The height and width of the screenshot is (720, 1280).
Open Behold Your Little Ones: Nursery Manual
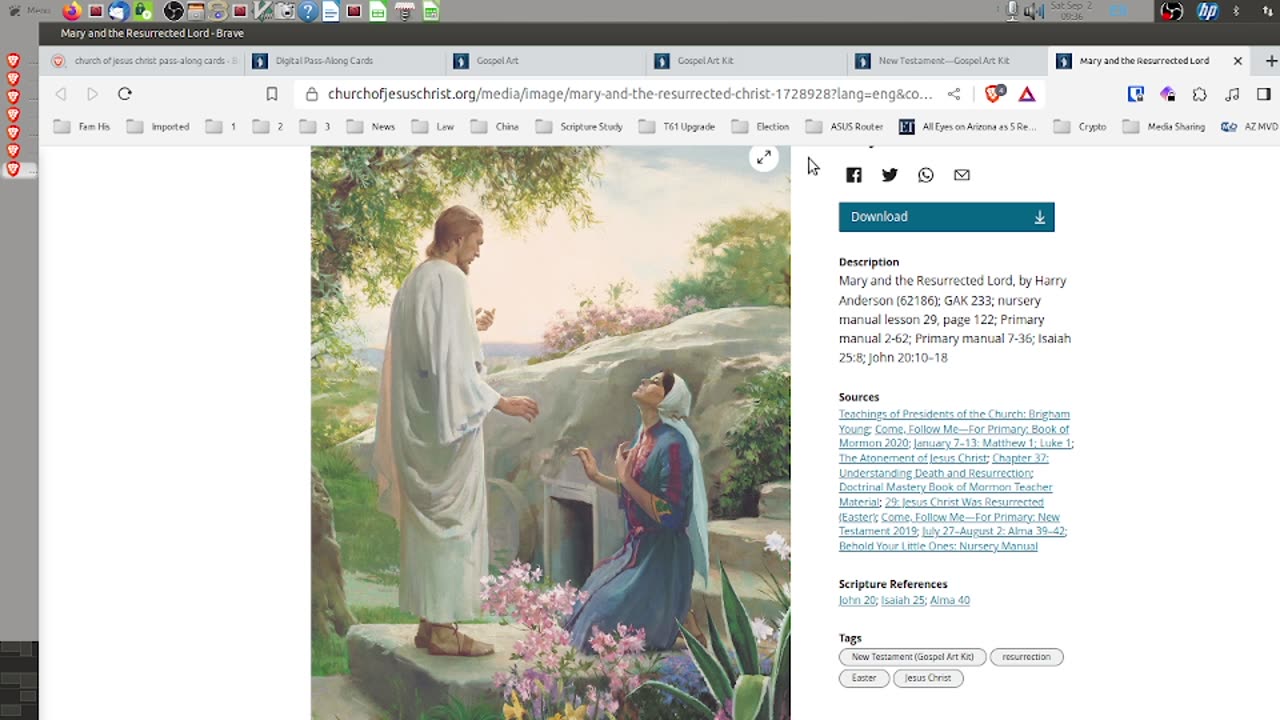938,546
